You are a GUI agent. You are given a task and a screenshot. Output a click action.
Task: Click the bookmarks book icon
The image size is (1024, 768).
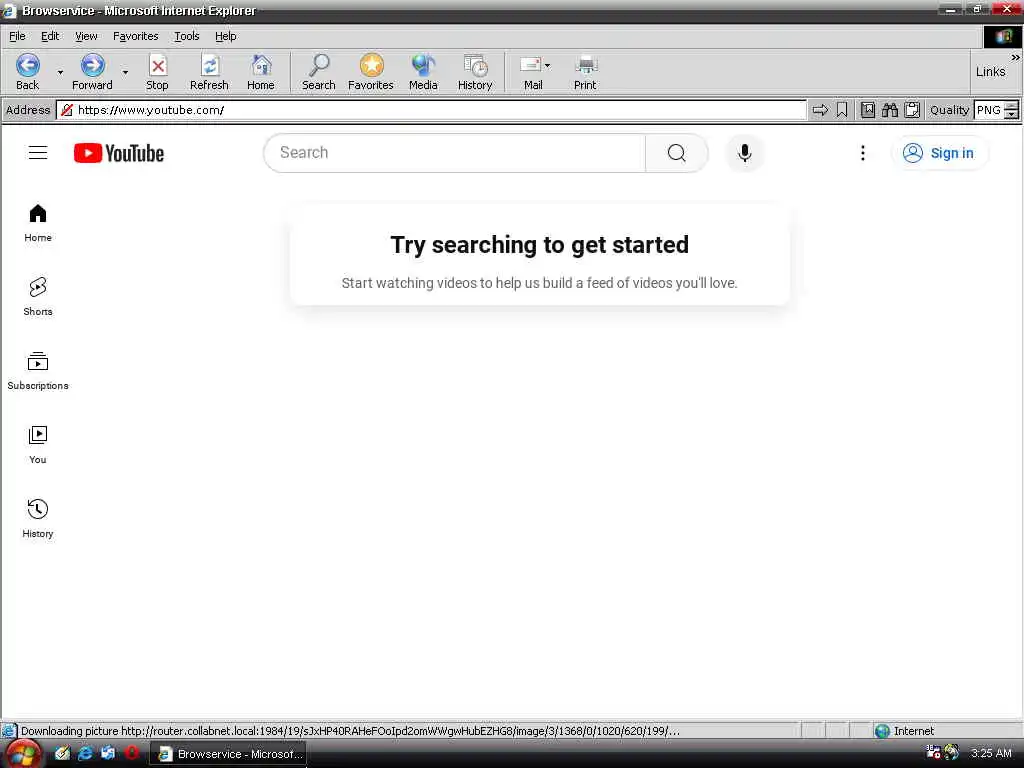(868, 110)
